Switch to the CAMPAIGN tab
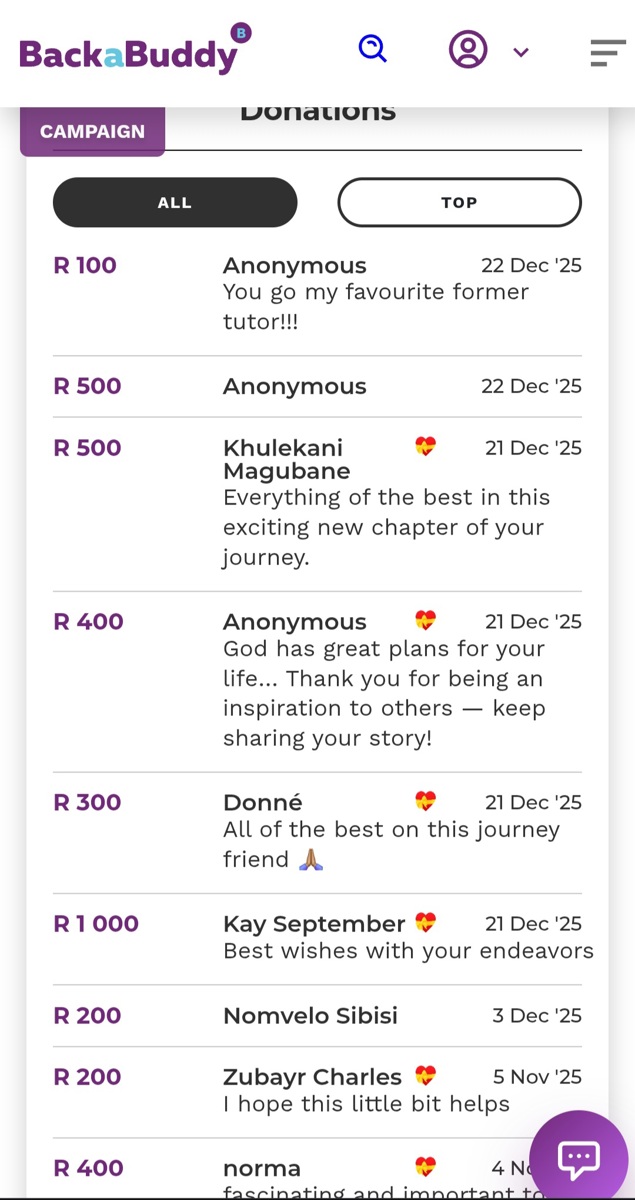635x1200 pixels. pyautogui.click(x=92, y=131)
